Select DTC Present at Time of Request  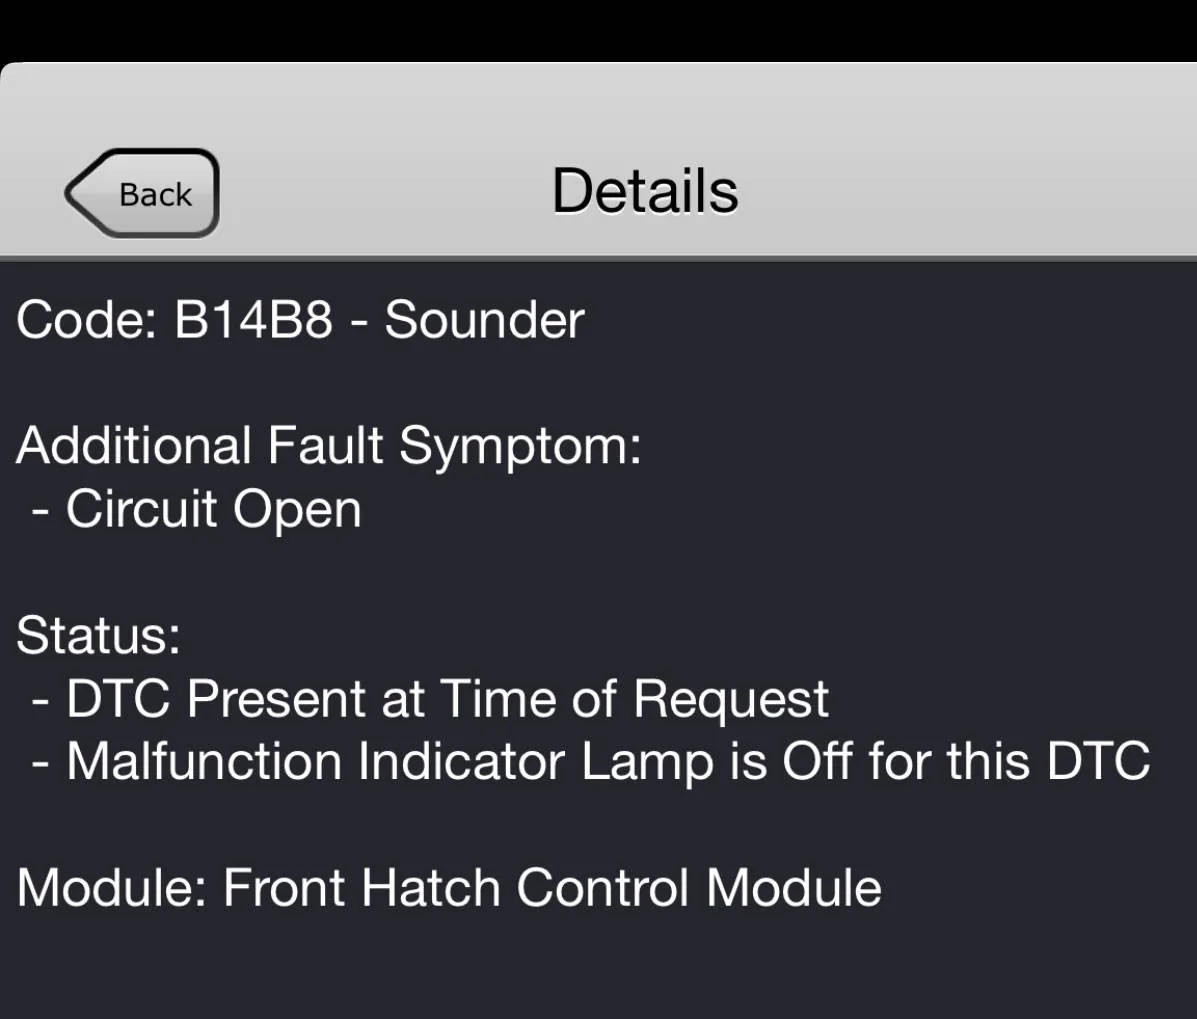coord(447,698)
